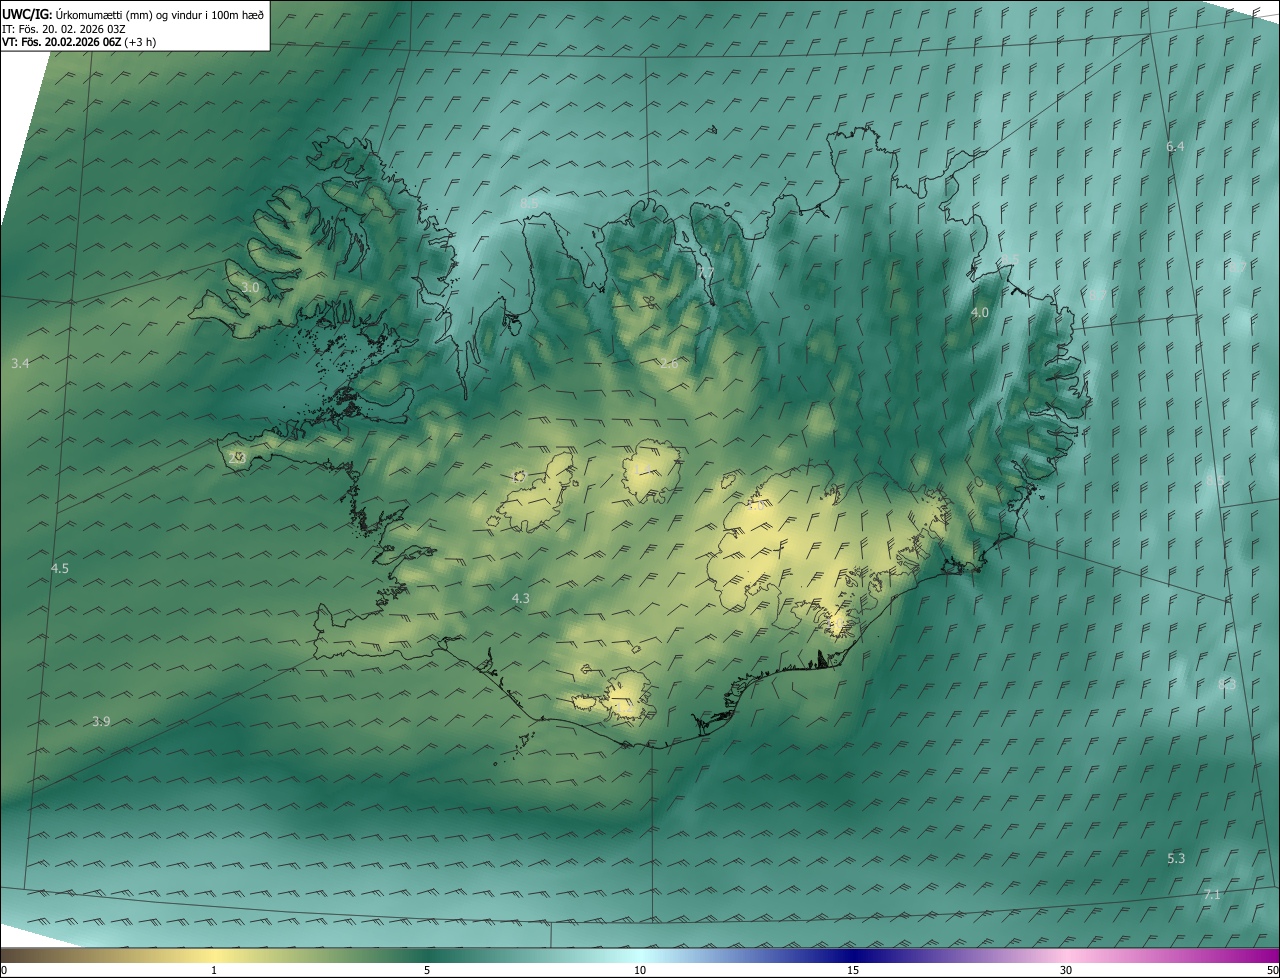
Task: Click the 30 label on the color scale
Action: pos(1066,970)
